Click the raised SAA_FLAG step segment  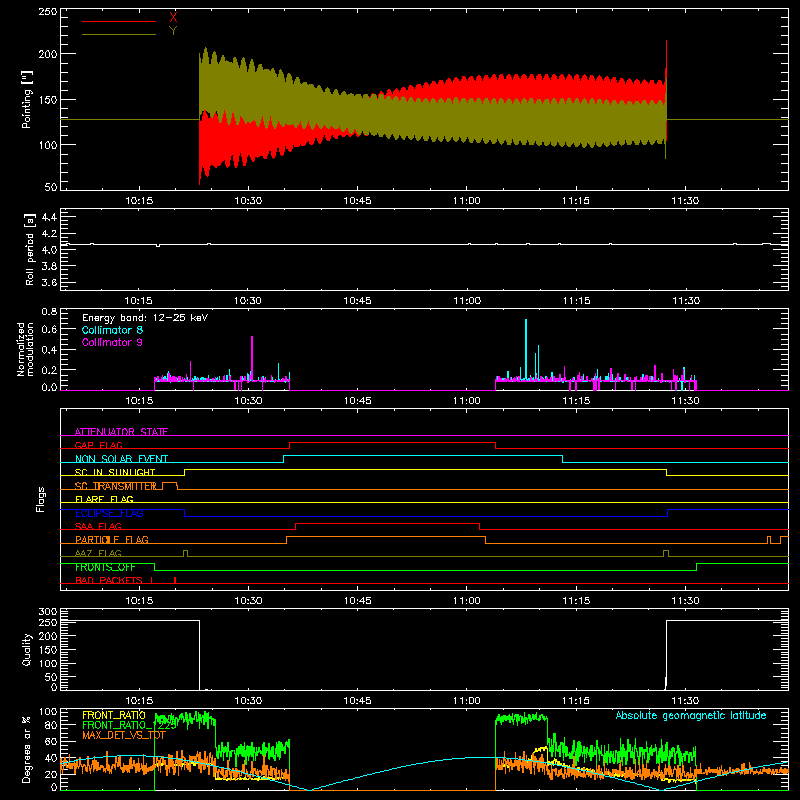(388, 523)
